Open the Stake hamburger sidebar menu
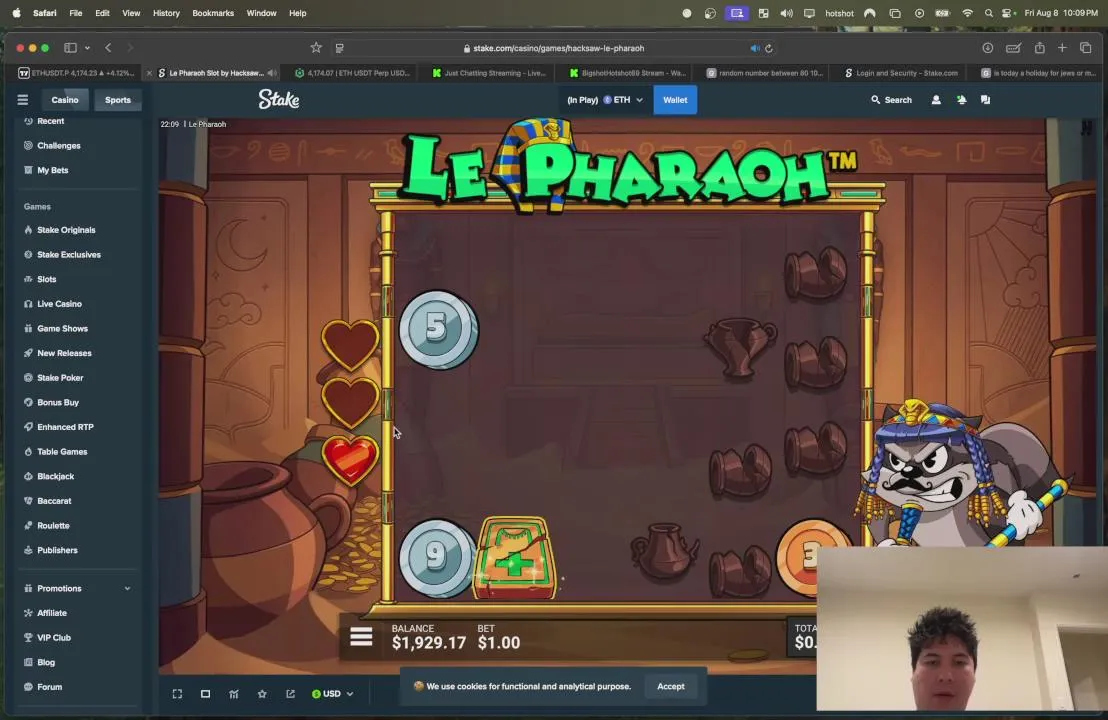 pyautogui.click(x=23, y=100)
